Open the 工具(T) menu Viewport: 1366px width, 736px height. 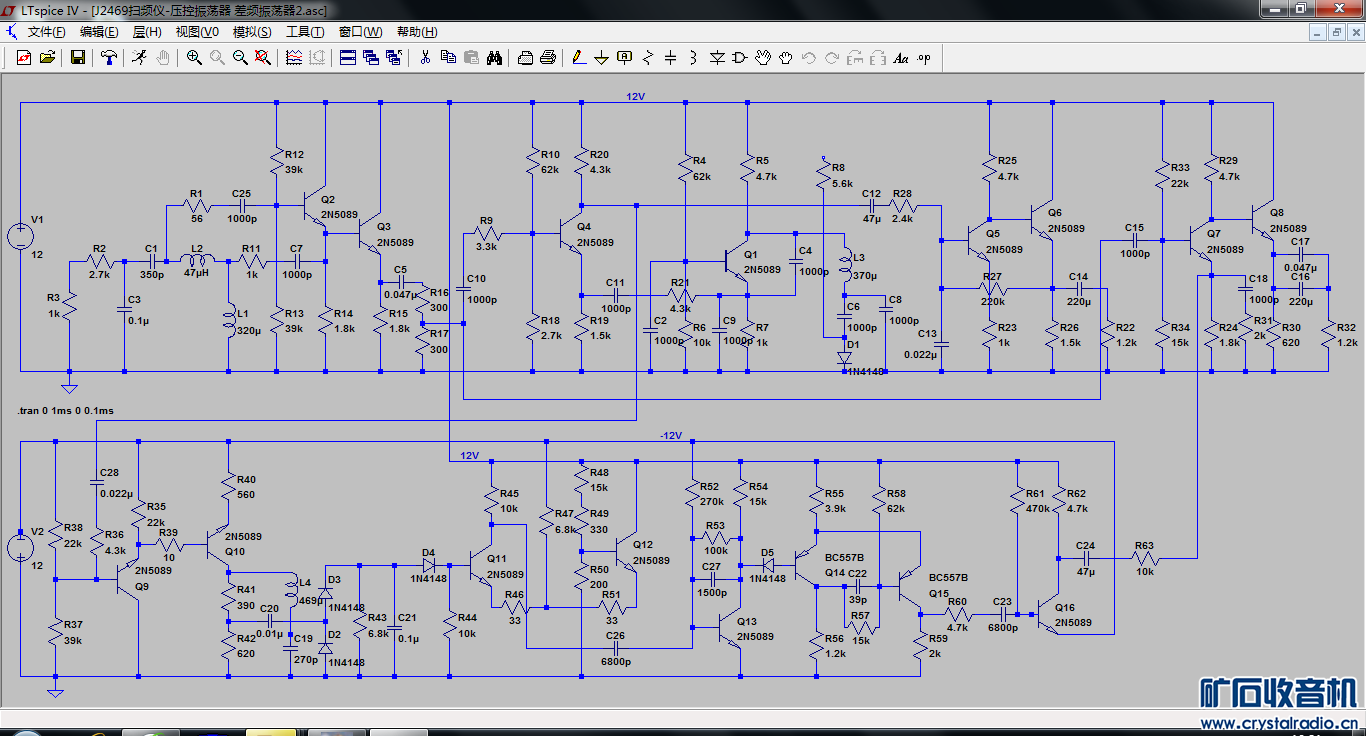(x=305, y=32)
